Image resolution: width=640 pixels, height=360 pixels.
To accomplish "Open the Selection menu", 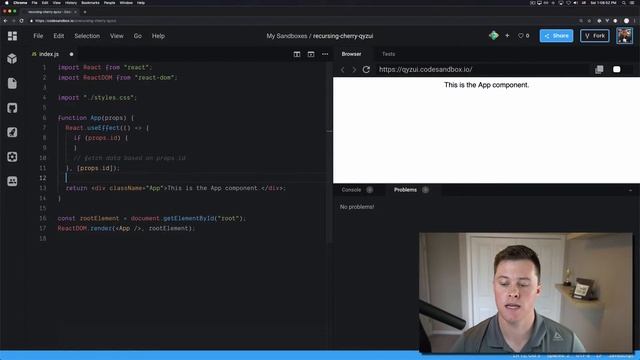I will coord(87,36).
